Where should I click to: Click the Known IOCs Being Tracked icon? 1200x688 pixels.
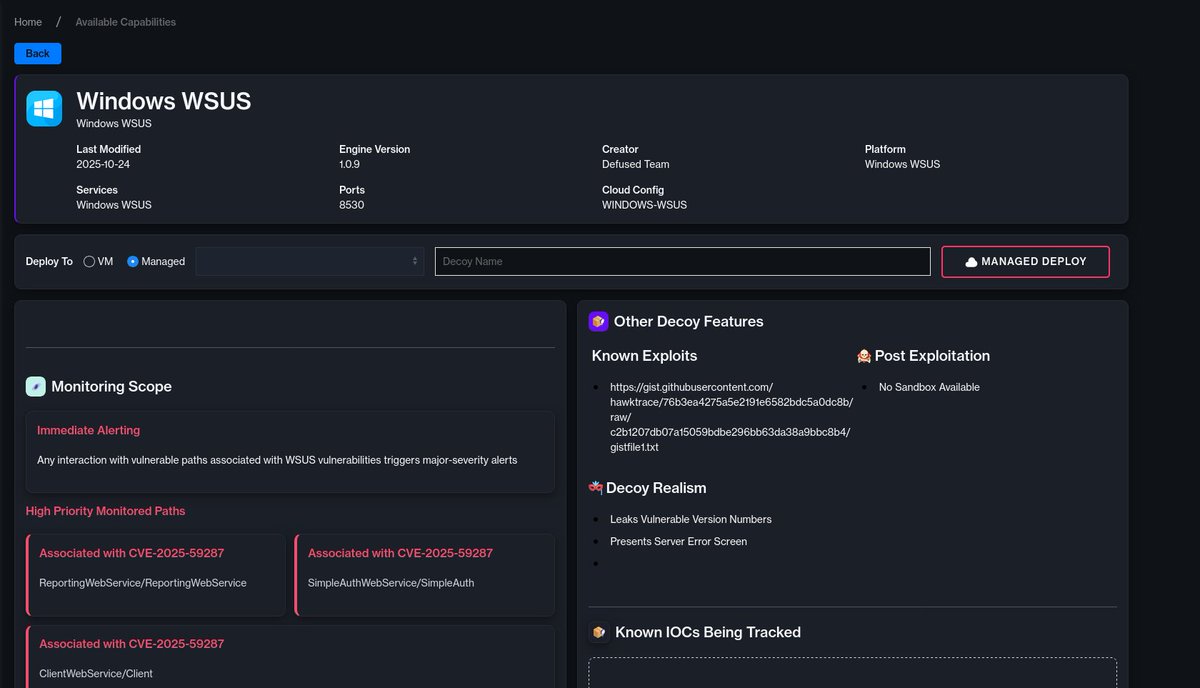point(598,632)
